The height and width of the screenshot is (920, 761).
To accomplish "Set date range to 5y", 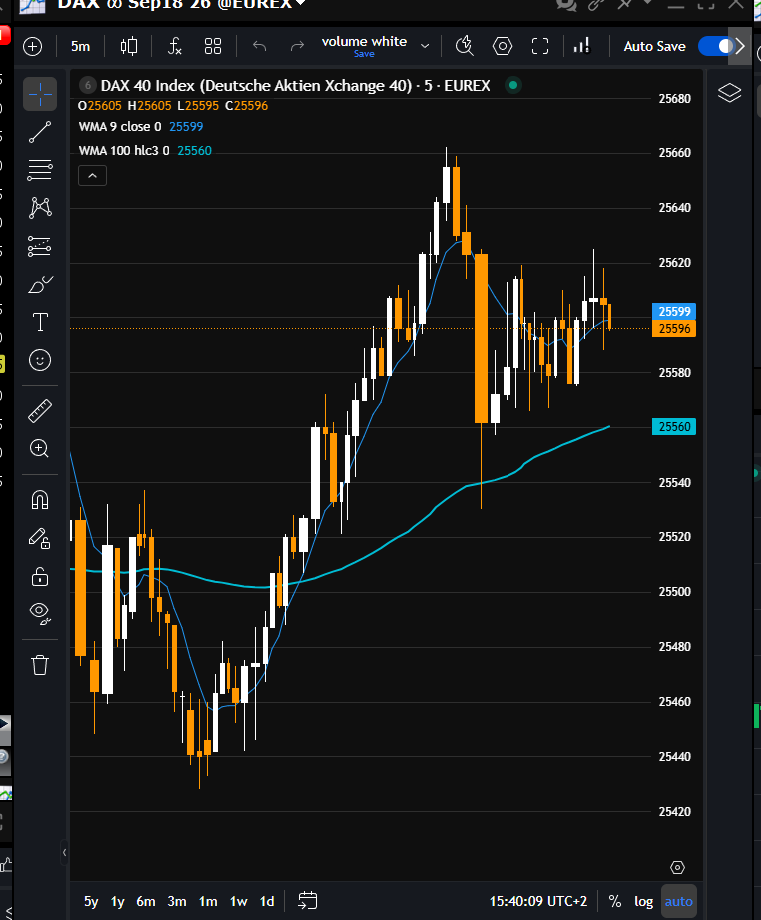I will pyautogui.click(x=91, y=901).
